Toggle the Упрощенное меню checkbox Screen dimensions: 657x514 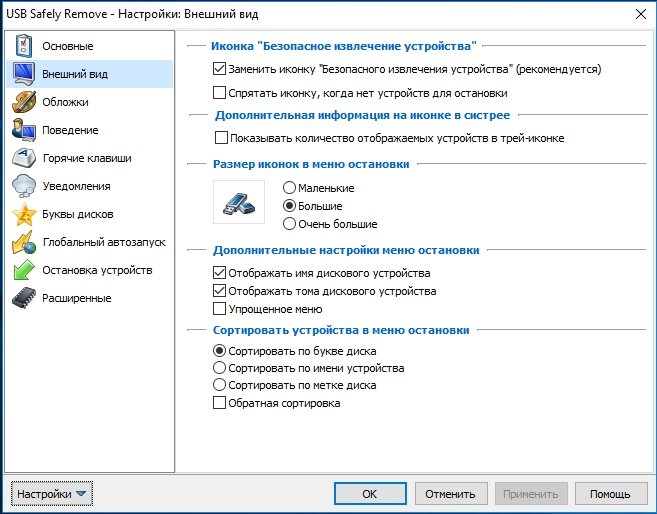221,310
